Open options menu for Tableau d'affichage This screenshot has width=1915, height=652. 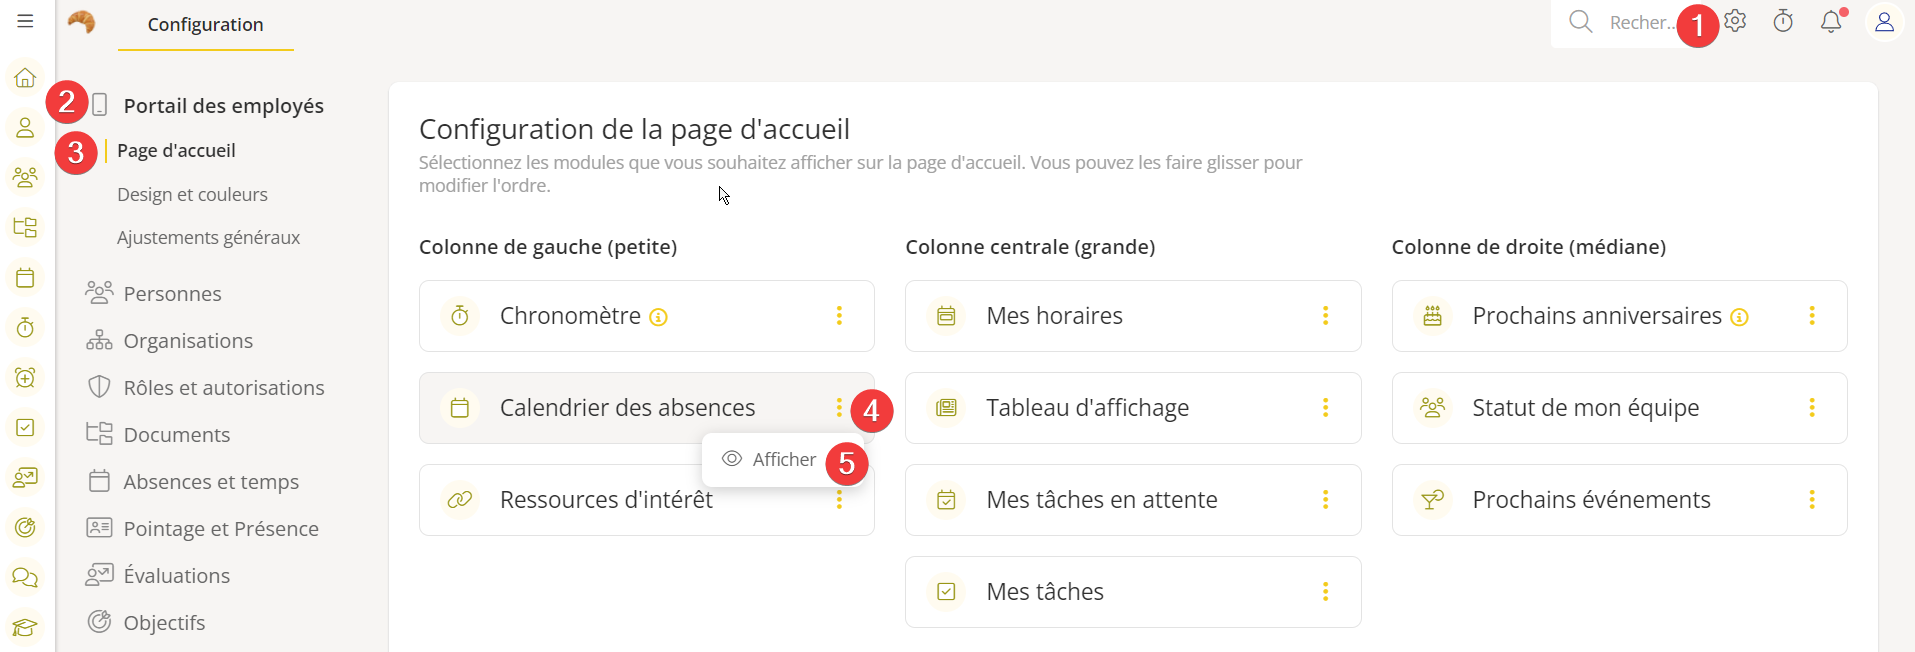(x=1325, y=408)
